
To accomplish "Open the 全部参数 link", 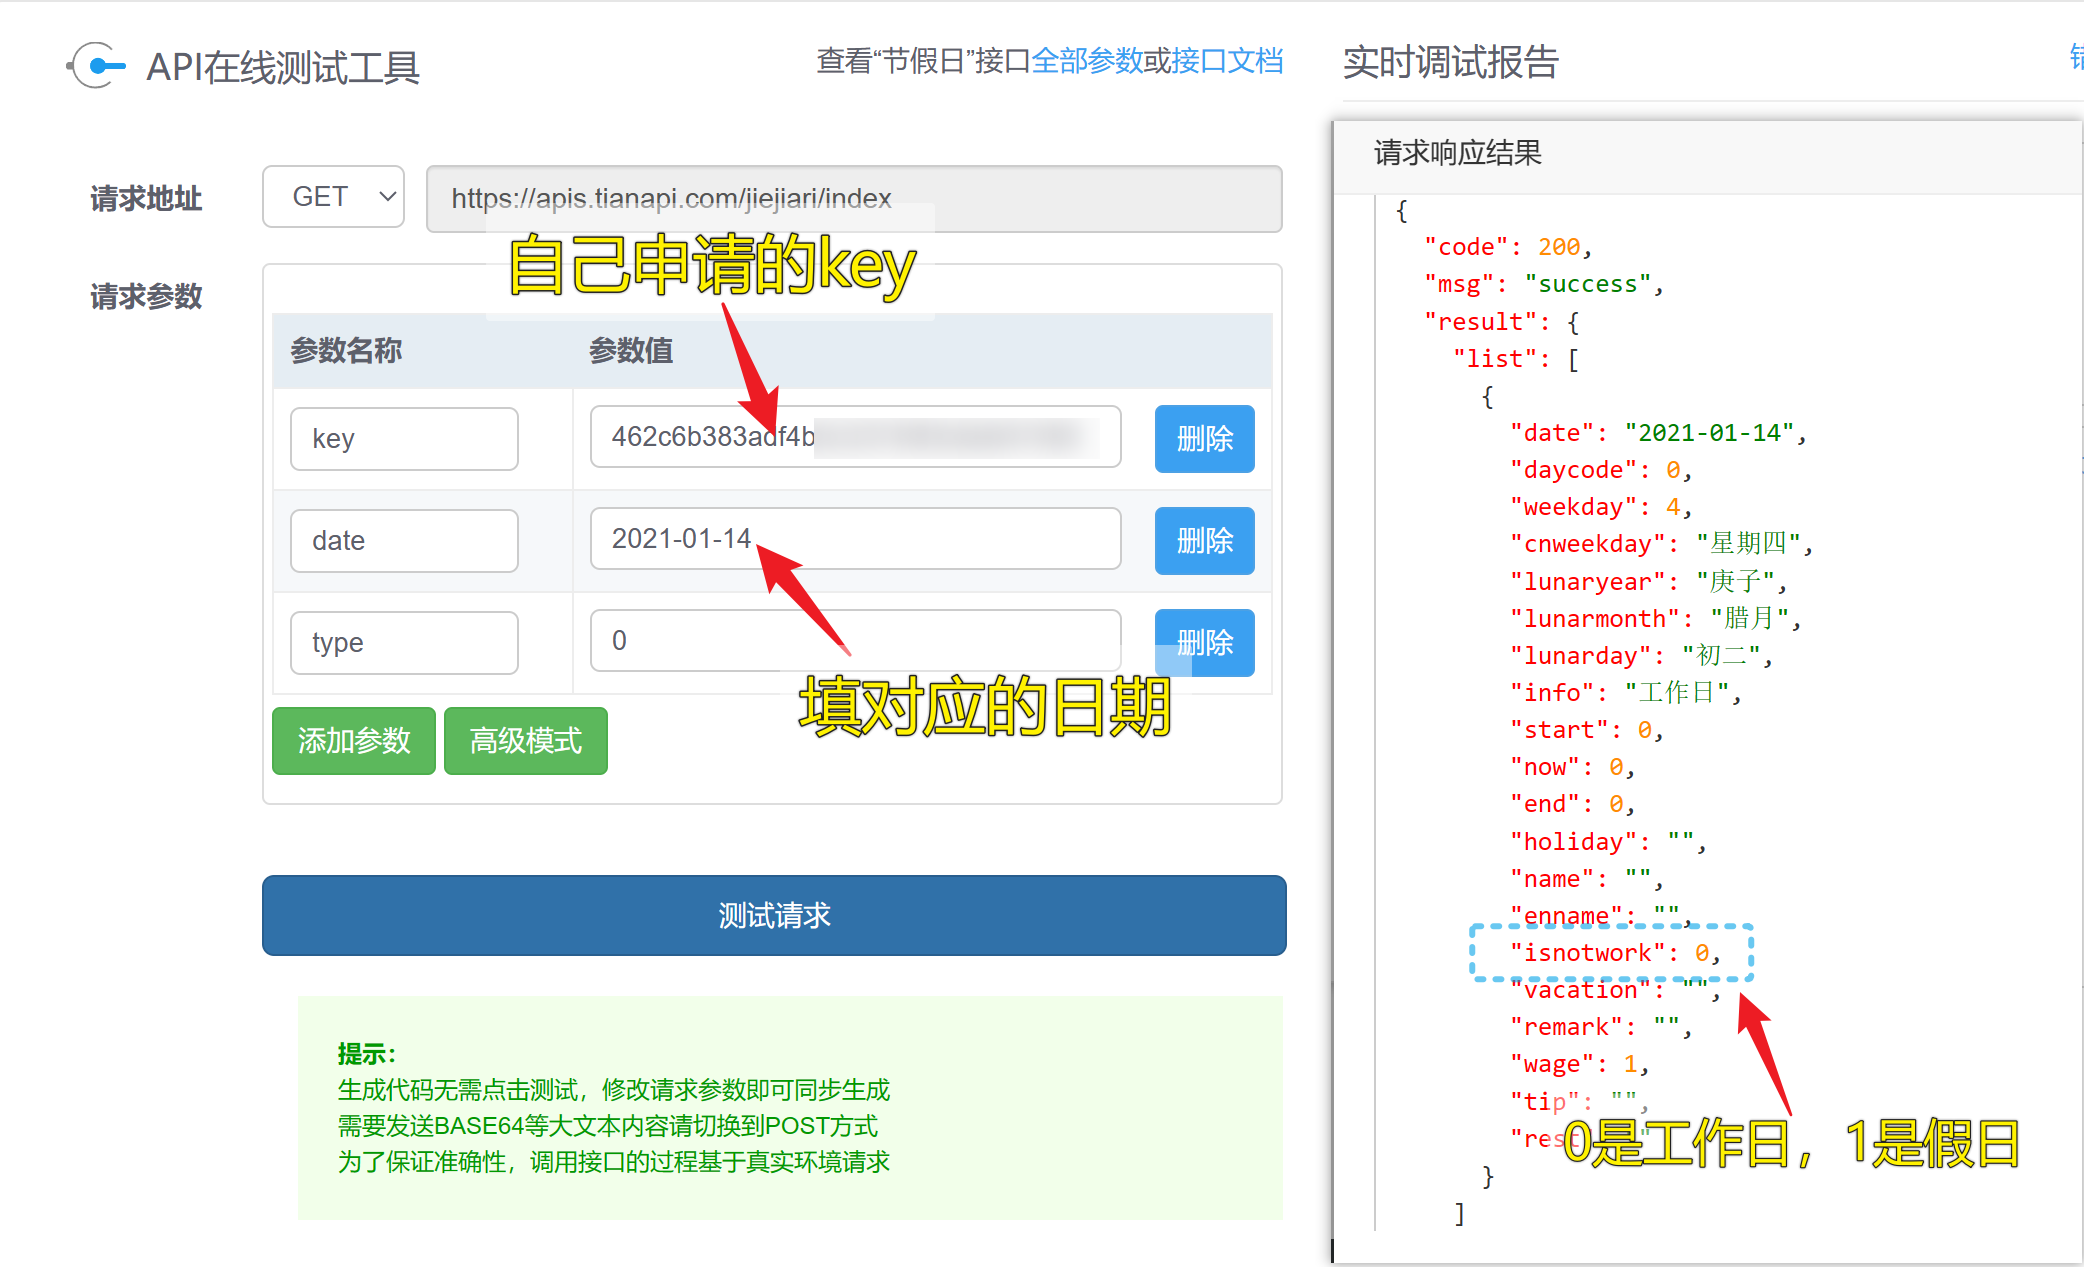I will coord(1087,61).
